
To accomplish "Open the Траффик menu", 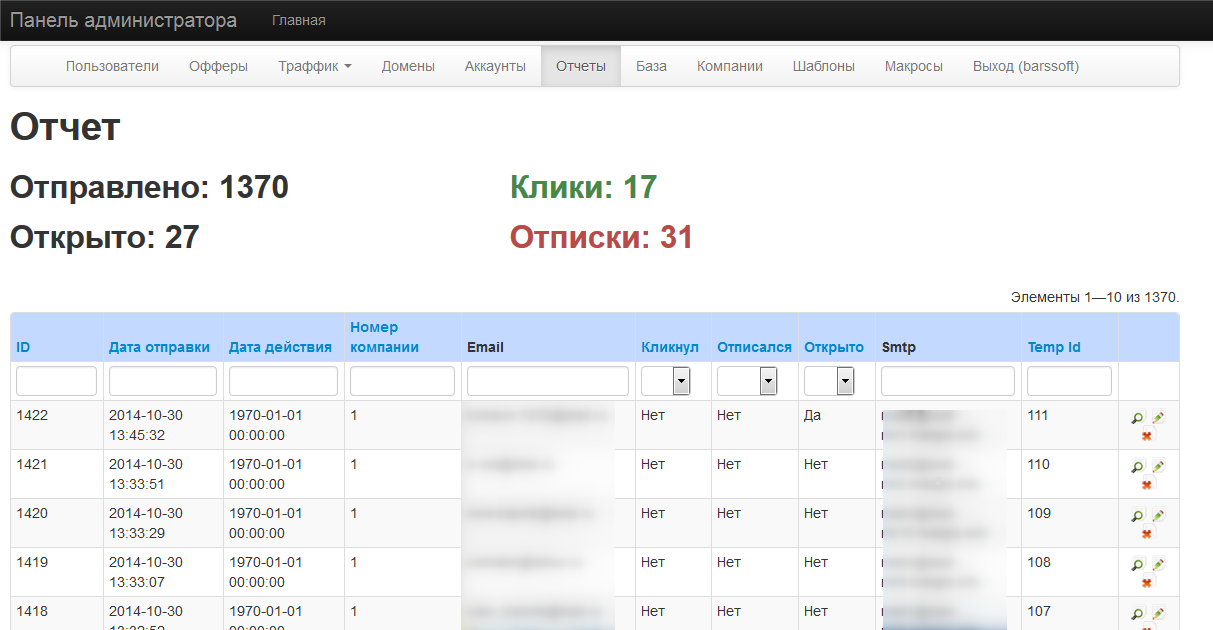I will pos(313,65).
